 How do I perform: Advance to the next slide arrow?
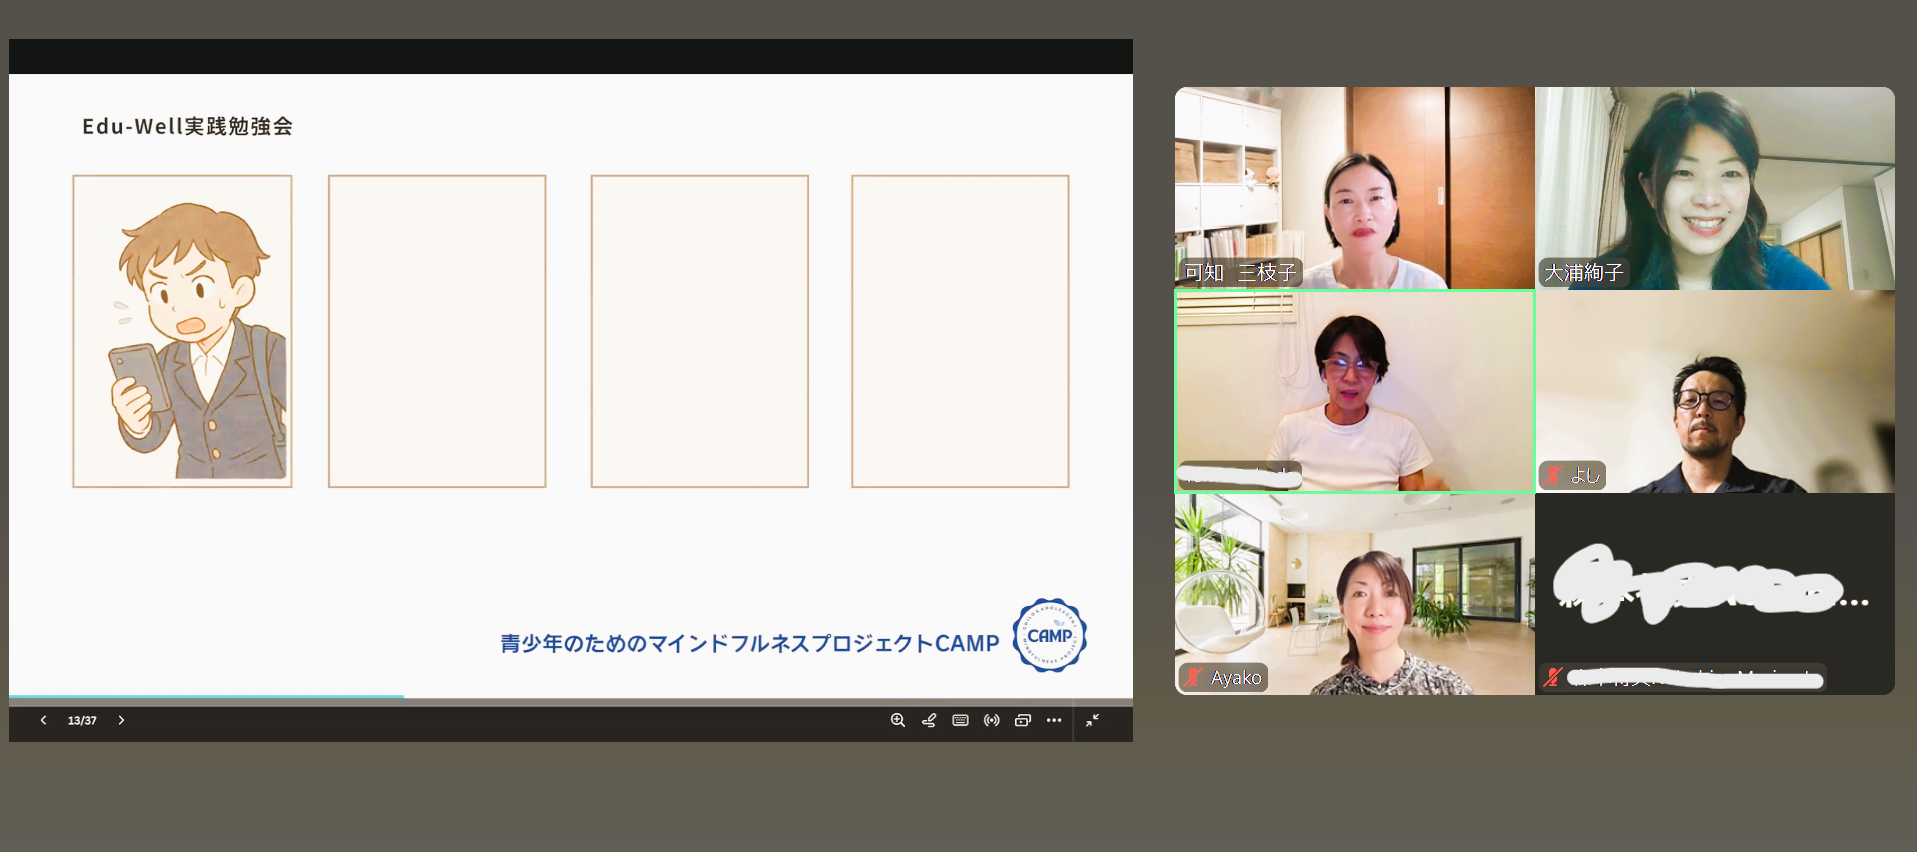(x=121, y=720)
